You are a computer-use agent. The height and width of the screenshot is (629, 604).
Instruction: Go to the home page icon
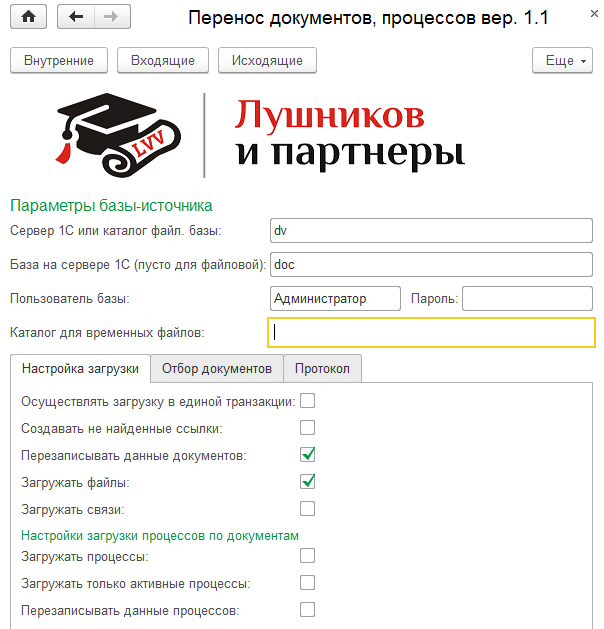click(28, 17)
